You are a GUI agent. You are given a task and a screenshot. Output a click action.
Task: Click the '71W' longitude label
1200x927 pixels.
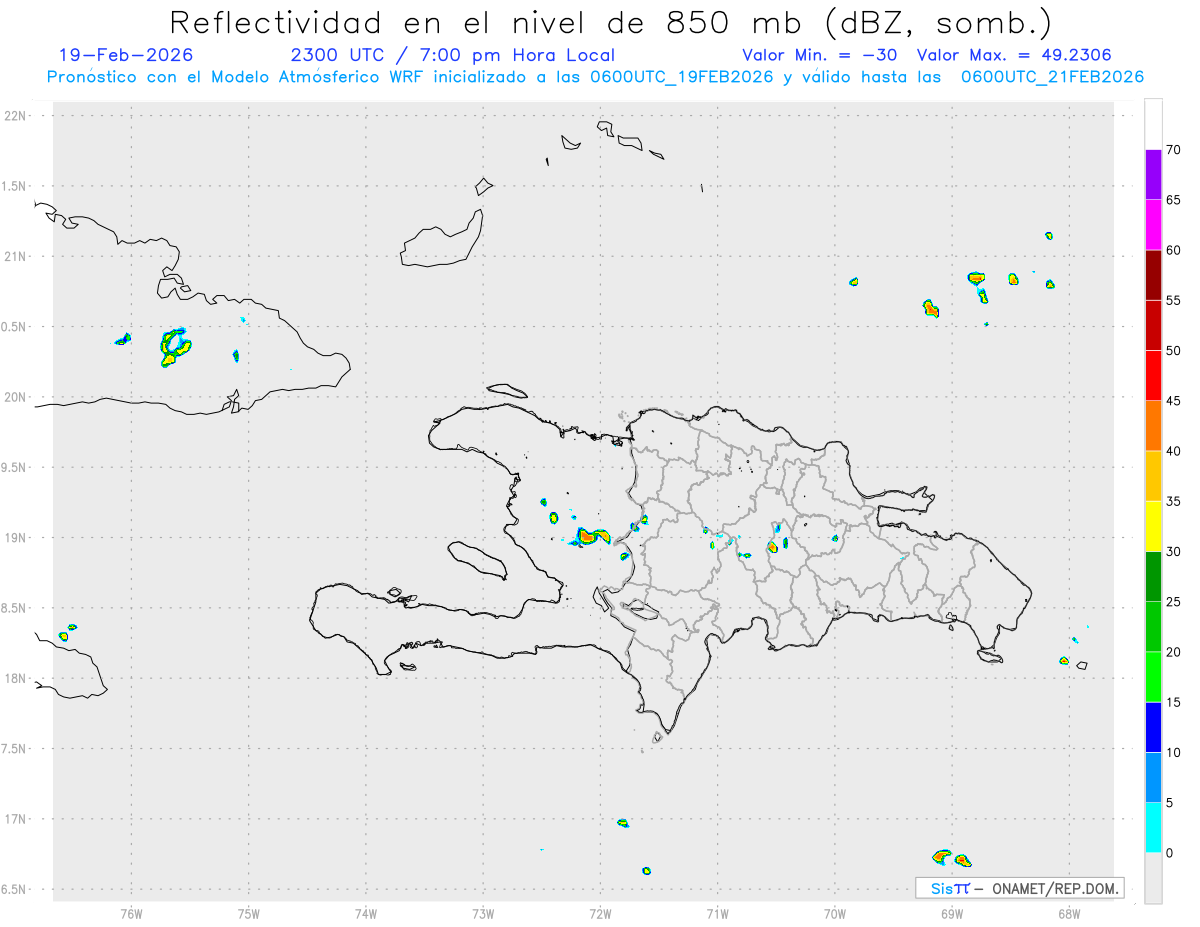[x=717, y=913]
